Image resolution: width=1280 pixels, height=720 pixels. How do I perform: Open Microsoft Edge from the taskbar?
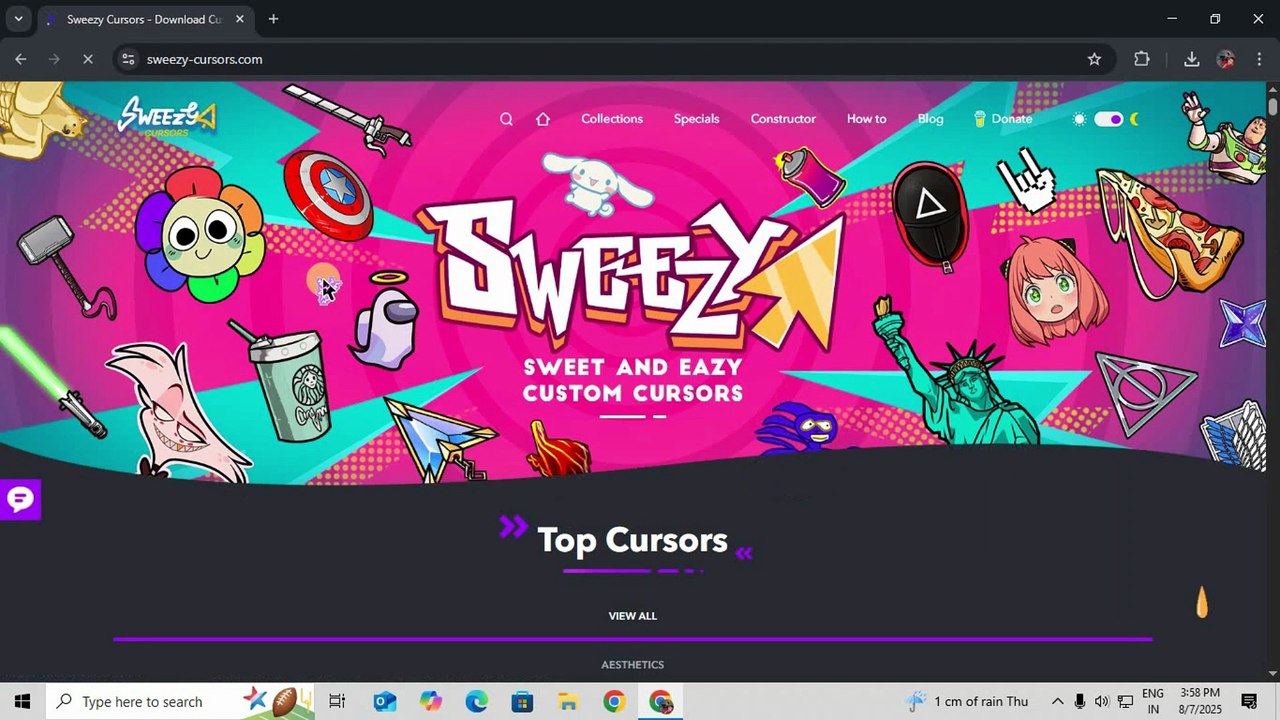click(476, 701)
